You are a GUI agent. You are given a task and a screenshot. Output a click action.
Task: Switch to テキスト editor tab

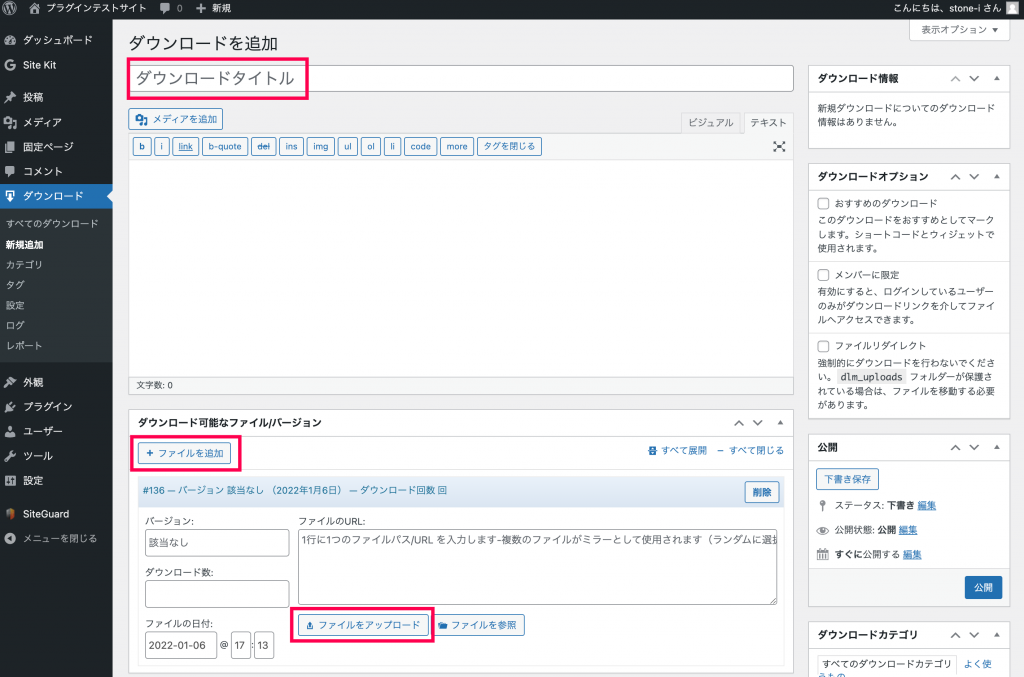(768, 123)
